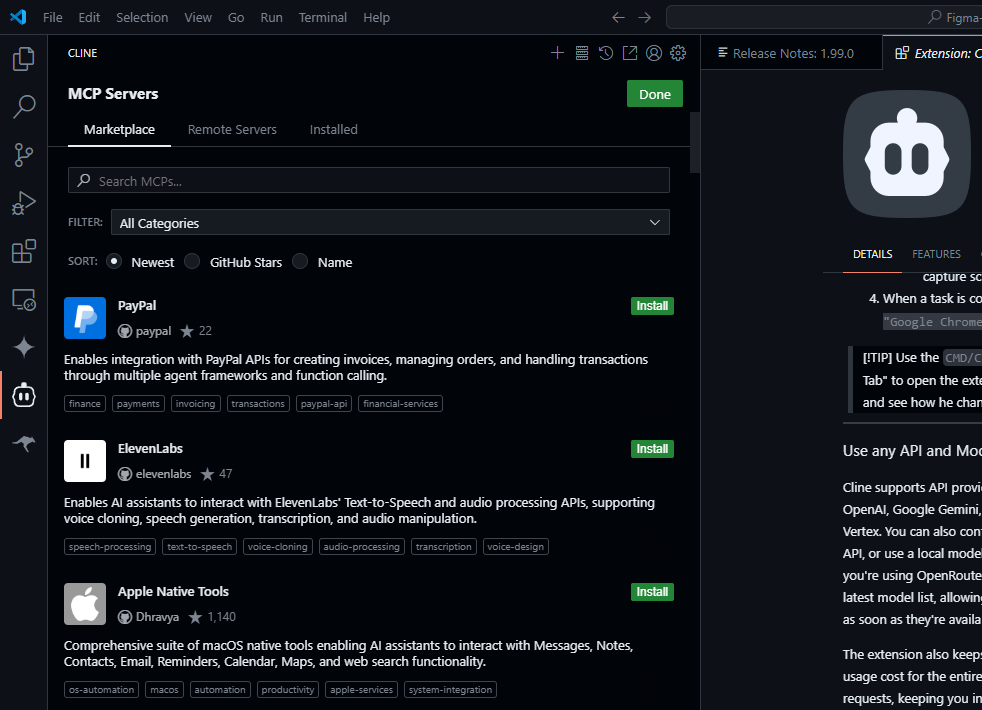Open the kangaroo extension icon in activity bar

click(24, 443)
